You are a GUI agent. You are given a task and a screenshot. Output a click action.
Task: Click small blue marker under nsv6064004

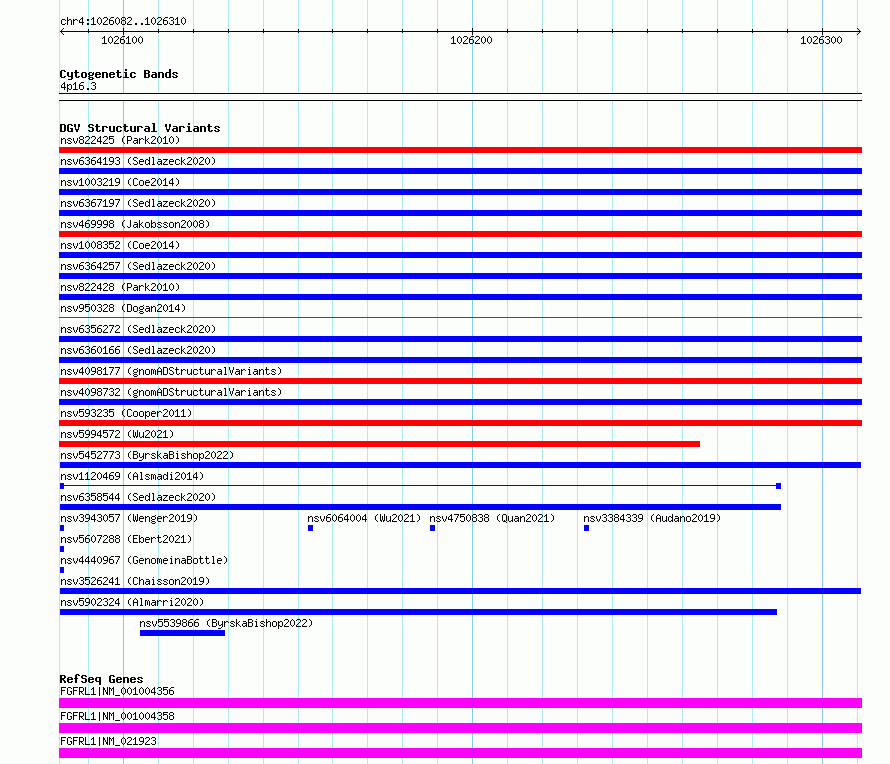click(310, 528)
